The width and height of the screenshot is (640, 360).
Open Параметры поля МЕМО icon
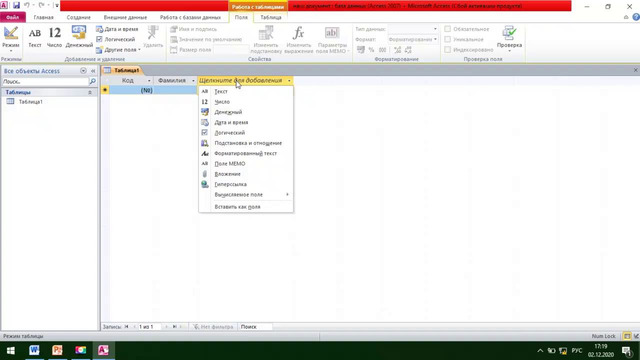[x=331, y=33]
